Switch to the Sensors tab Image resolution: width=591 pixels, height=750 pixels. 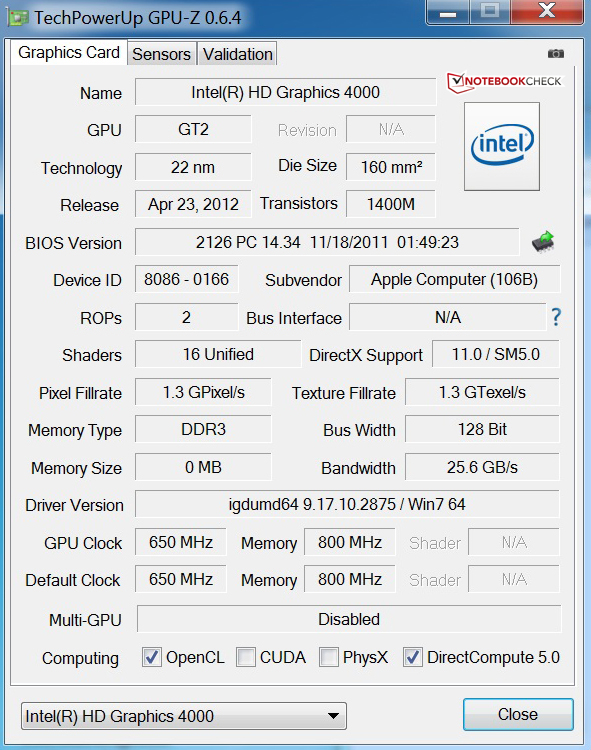click(162, 54)
